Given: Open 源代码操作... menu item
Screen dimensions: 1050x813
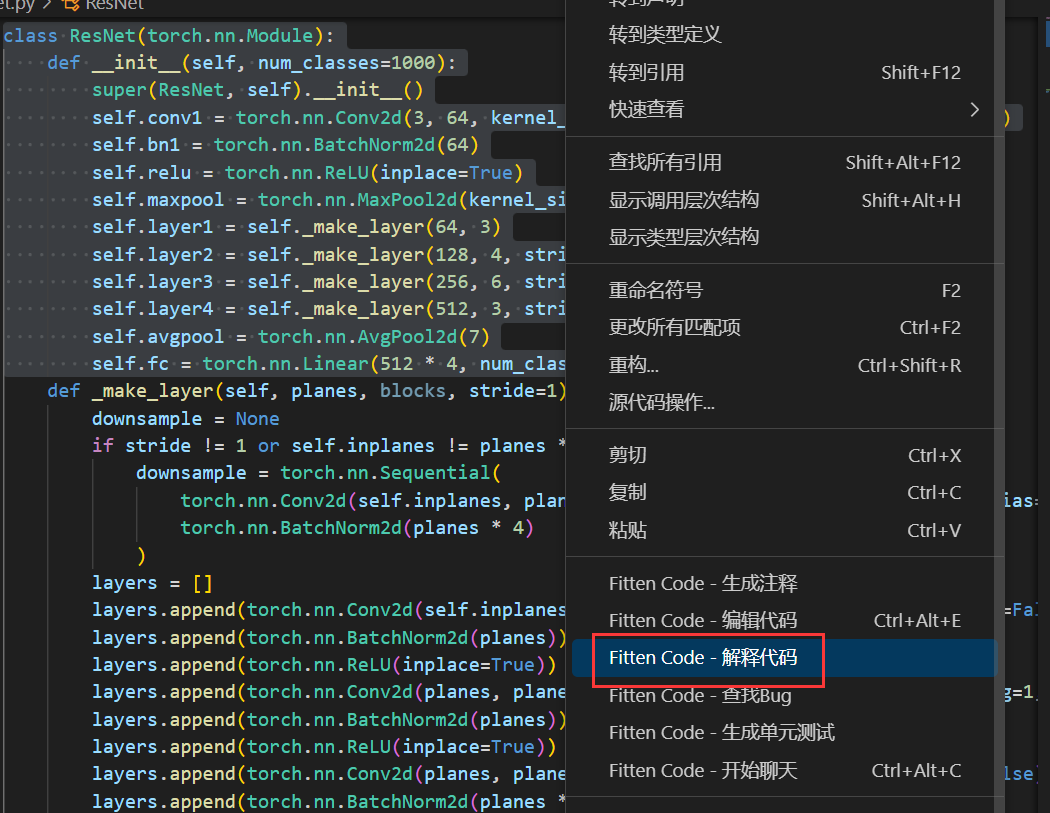Looking at the screenshot, I should pyautogui.click(x=662, y=403).
